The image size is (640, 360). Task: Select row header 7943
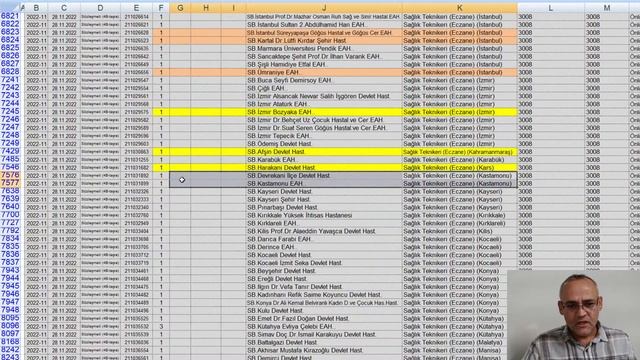click(10, 271)
